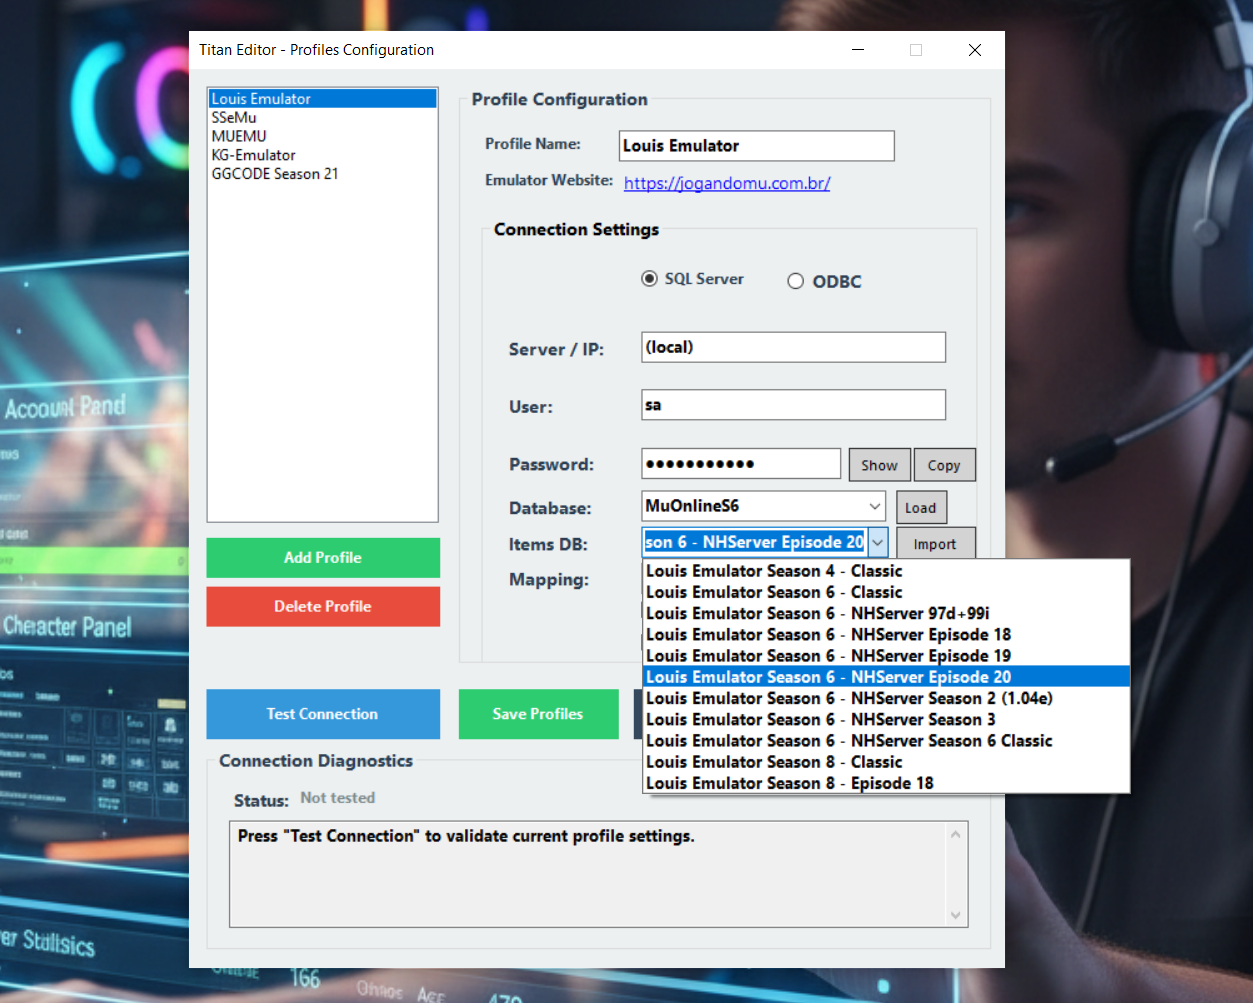The height and width of the screenshot is (1003, 1253).
Task: Select Louis Emulator Season 4 - Classic
Action: click(x=772, y=571)
